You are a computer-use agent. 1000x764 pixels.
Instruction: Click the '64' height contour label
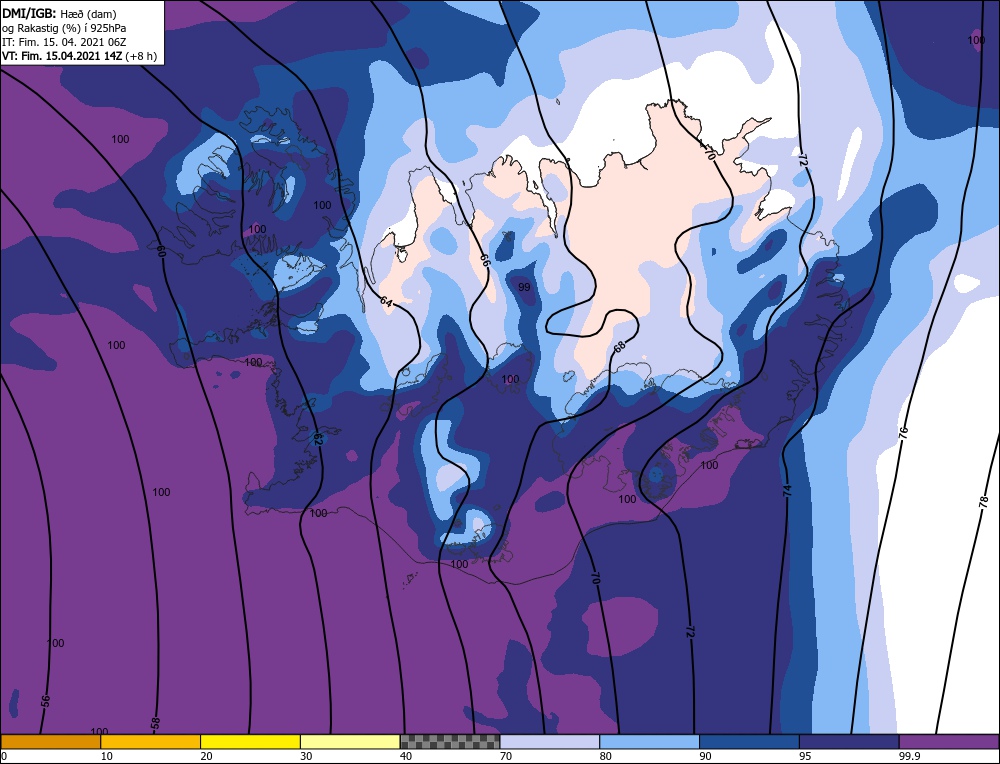pyautogui.click(x=386, y=302)
